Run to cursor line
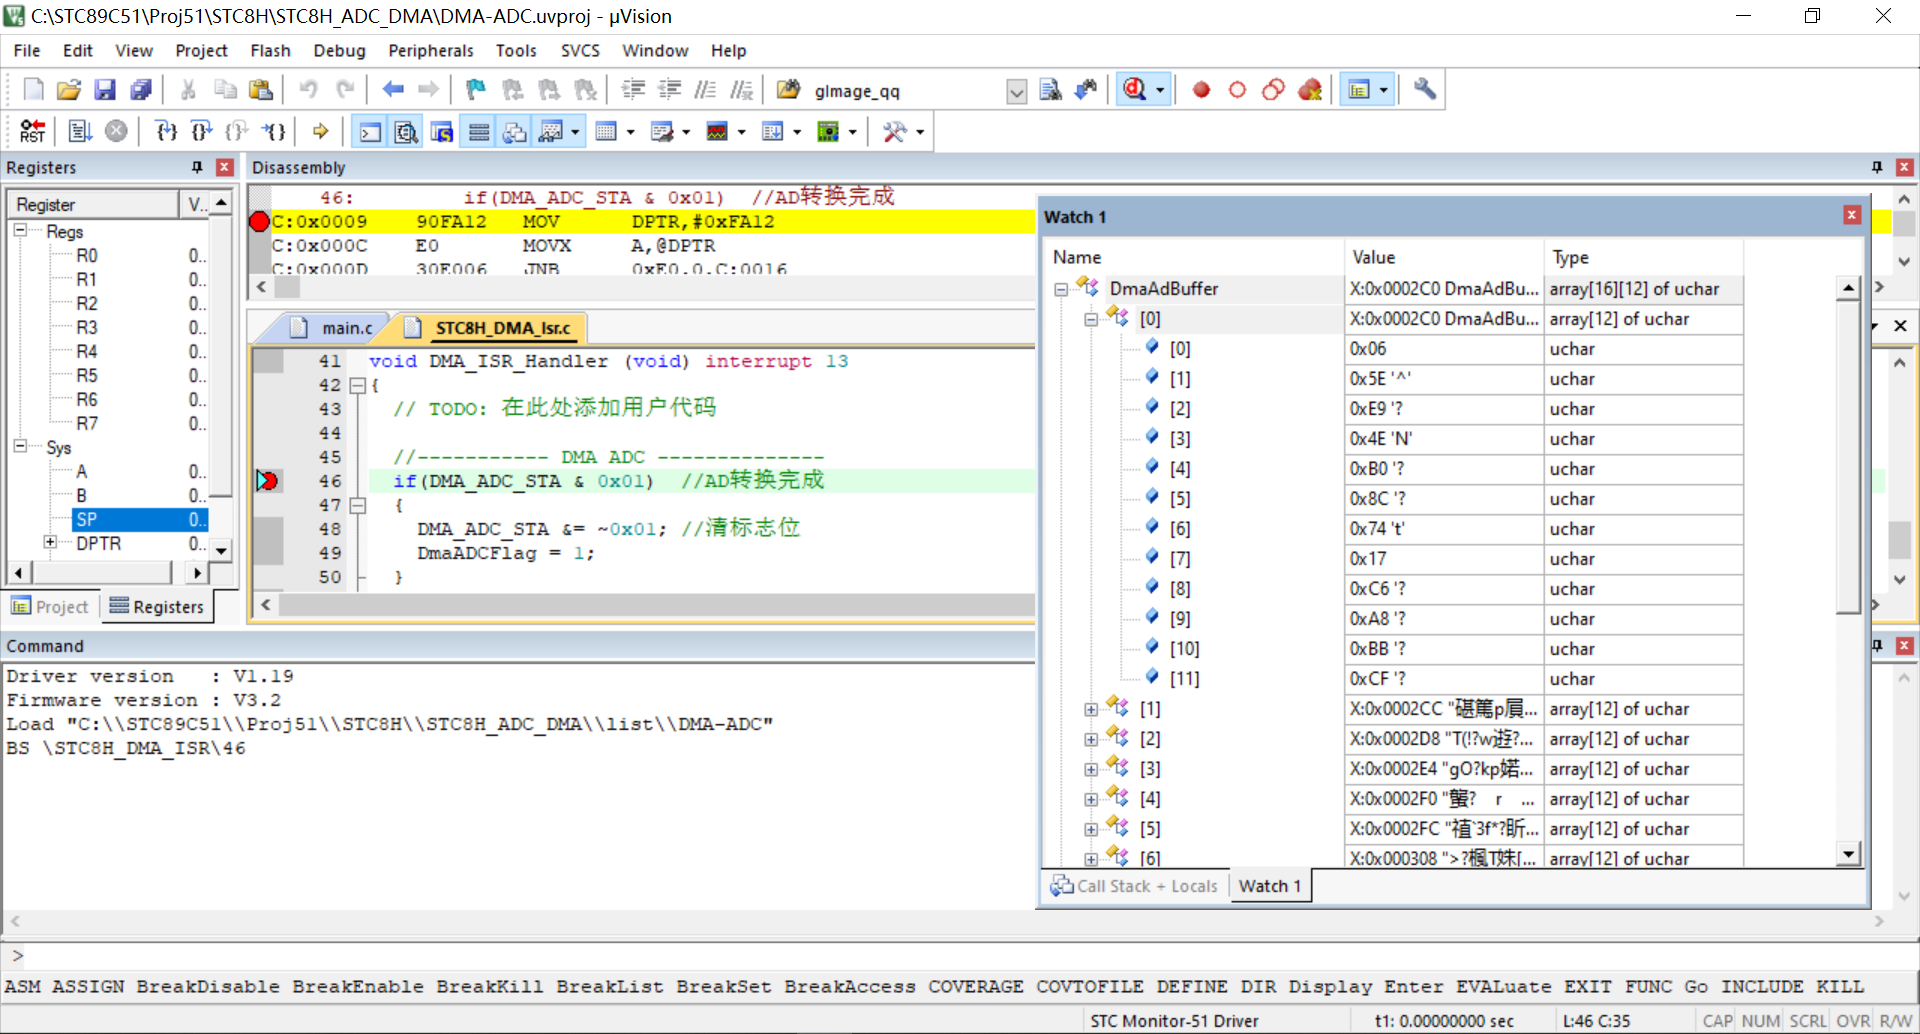The width and height of the screenshot is (1920, 1034). [273, 131]
